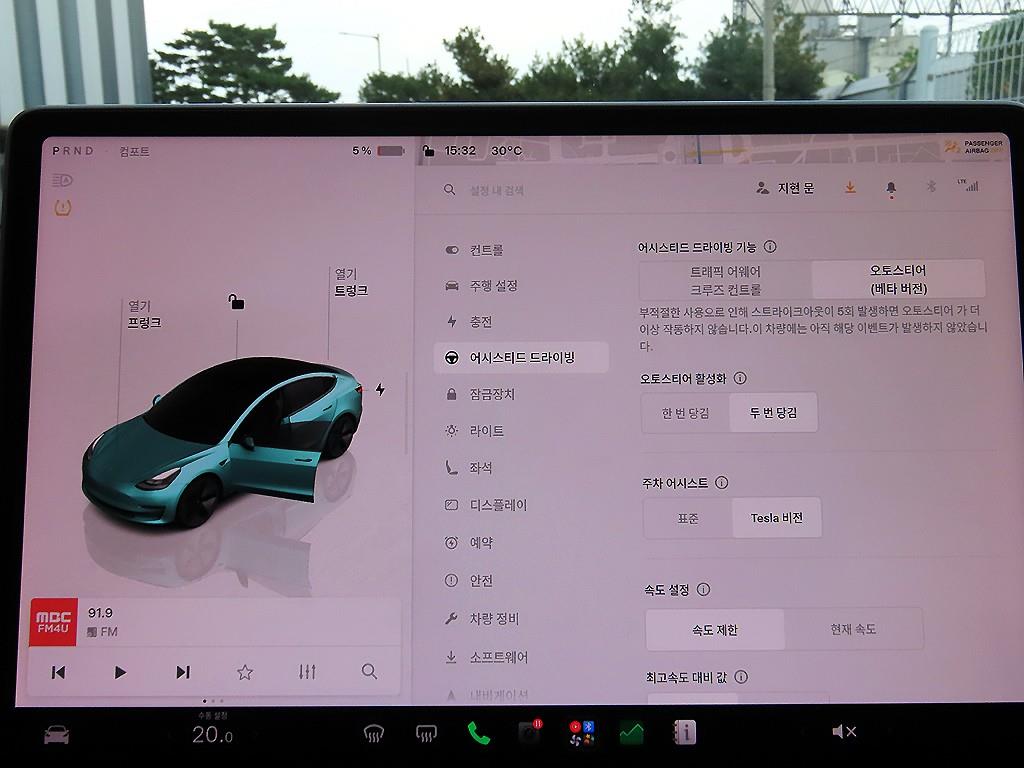Screen dimensions: 1024x768
Task: Open the 주행 설정 settings menu
Action: [x=482, y=286]
